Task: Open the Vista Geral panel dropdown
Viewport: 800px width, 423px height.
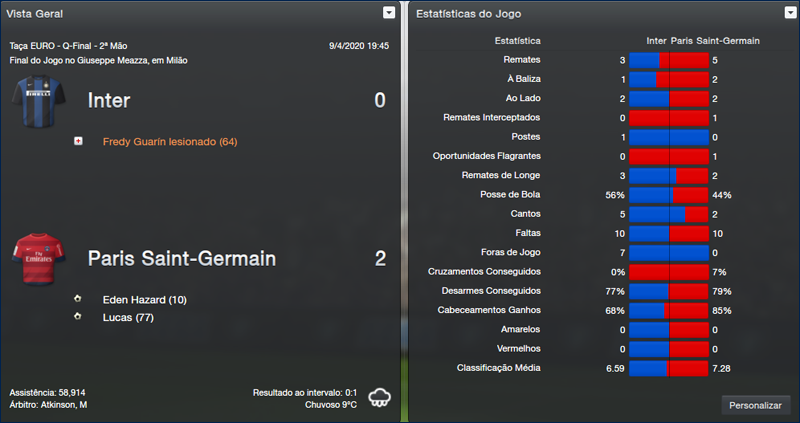Action: [x=388, y=13]
